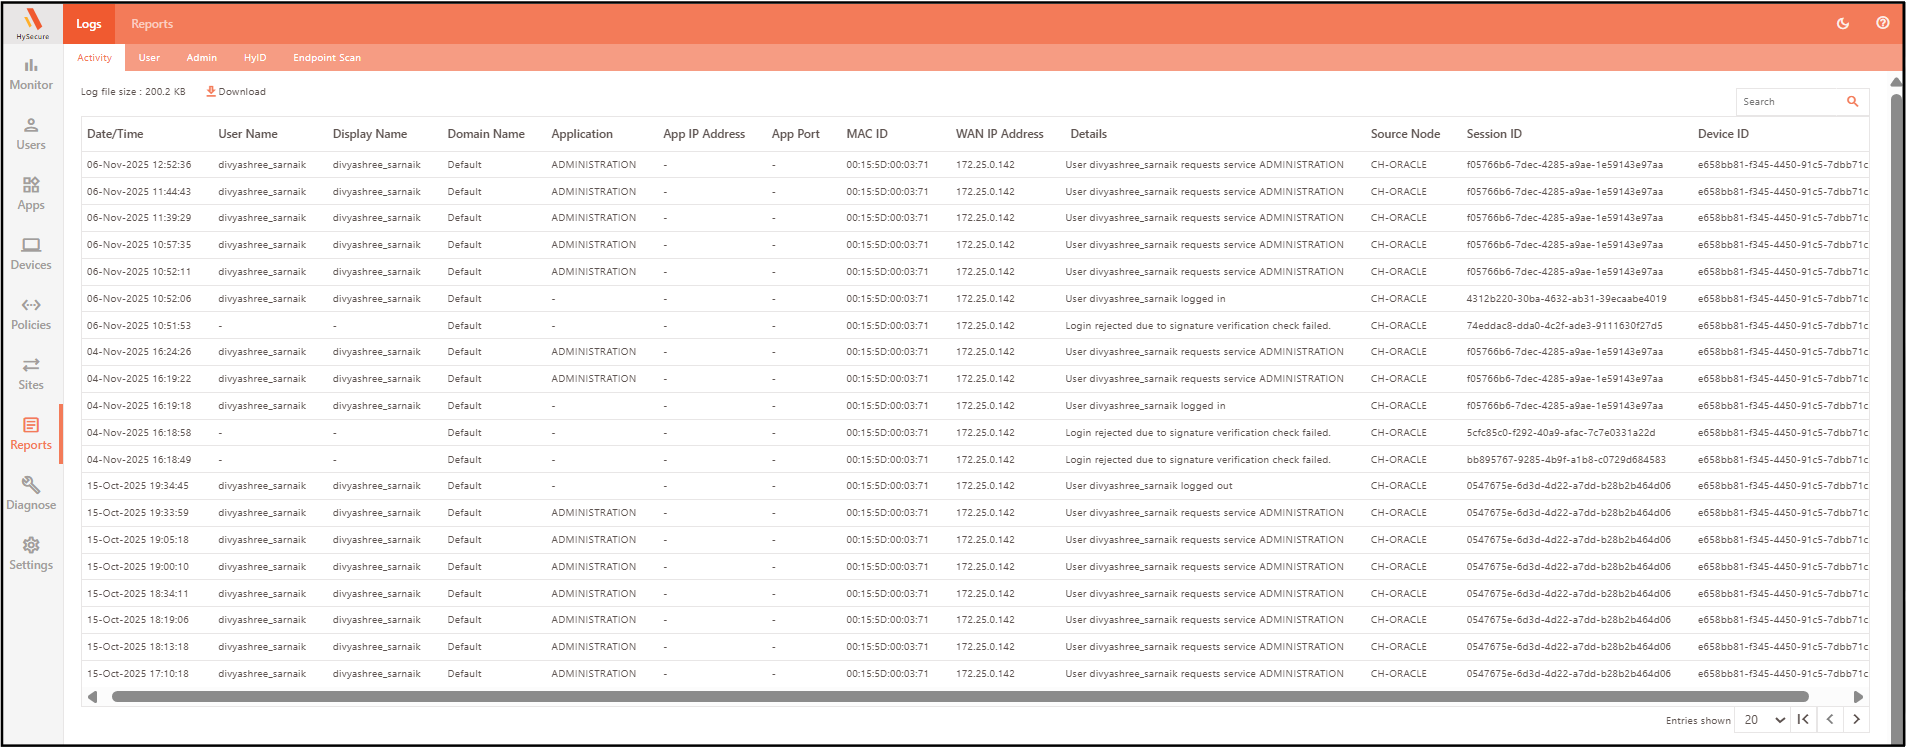The height and width of the screenshot is (747, 1906).
Task: Click into the Search input field
Action: pyautogui.click(x=1790, y=102)
